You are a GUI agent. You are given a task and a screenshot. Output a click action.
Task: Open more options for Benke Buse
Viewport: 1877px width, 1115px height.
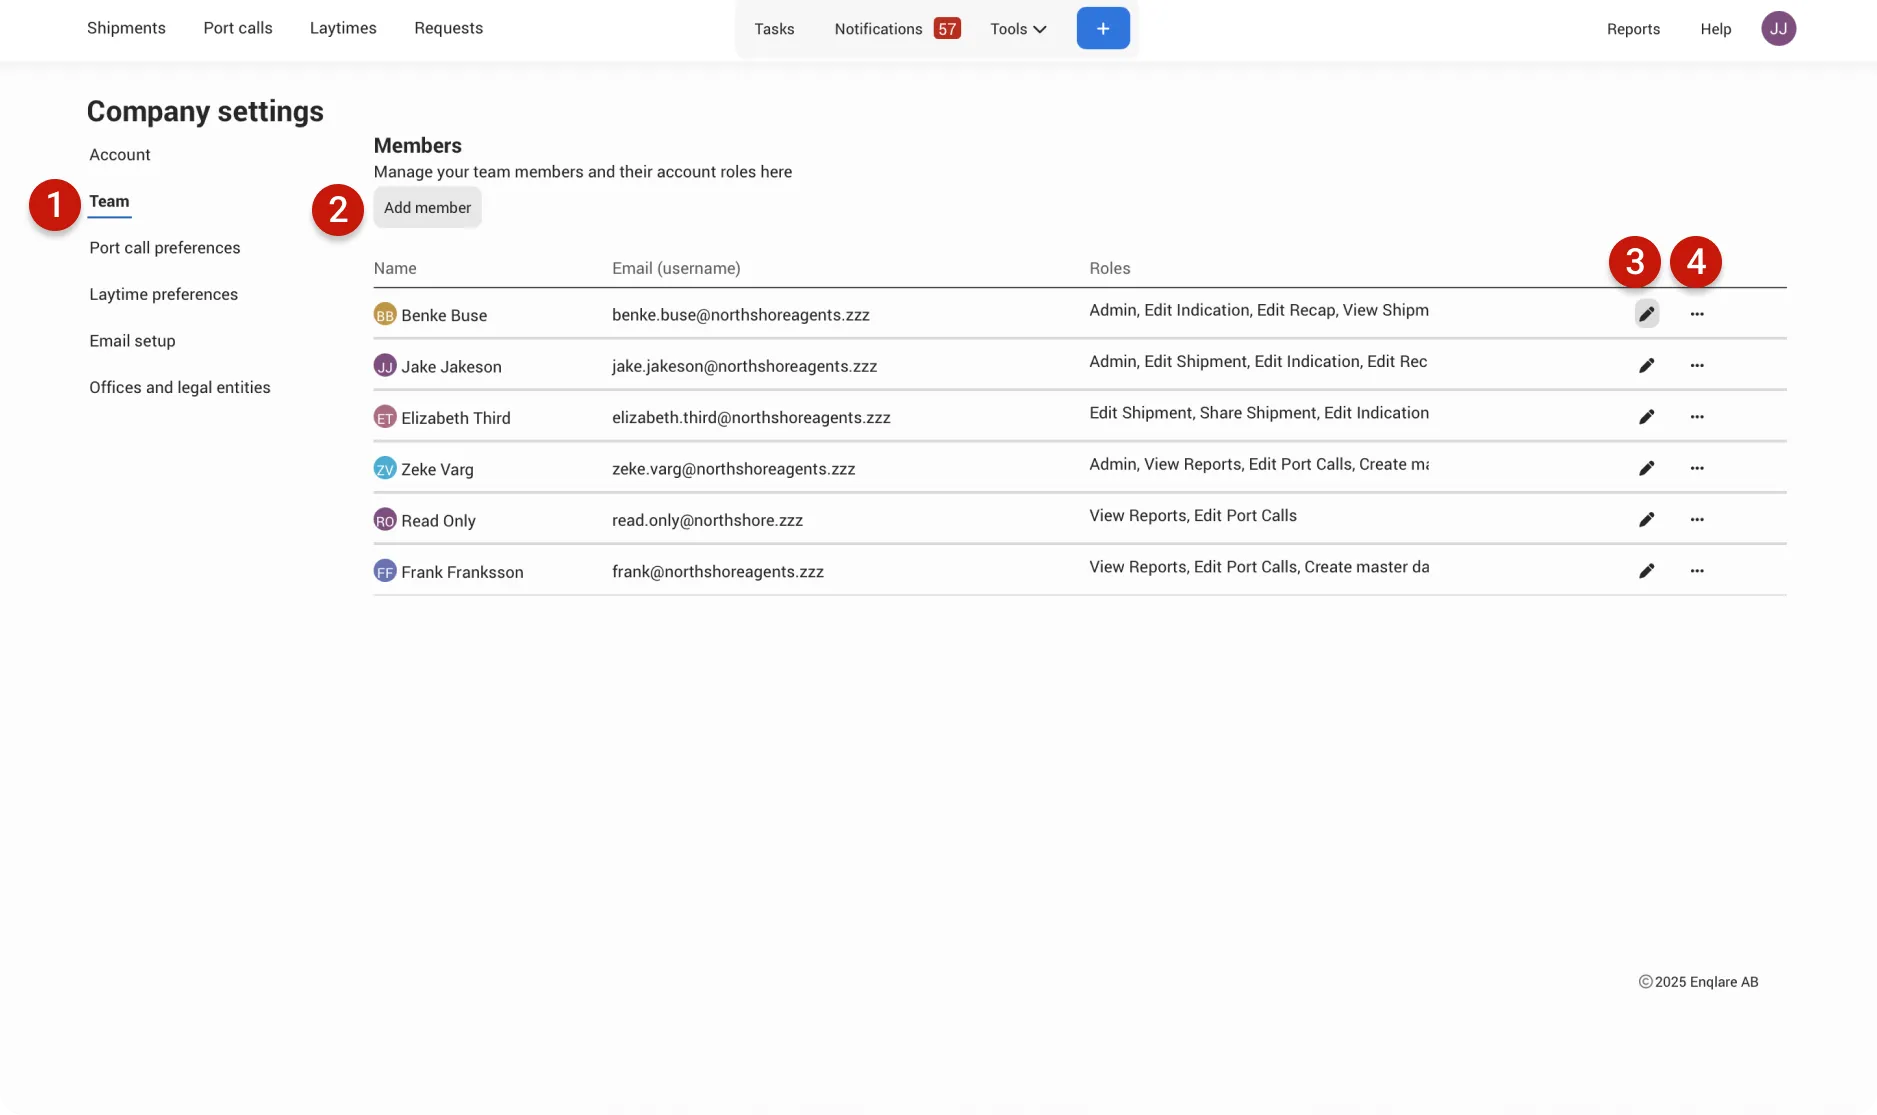(x=1697, y=314)
